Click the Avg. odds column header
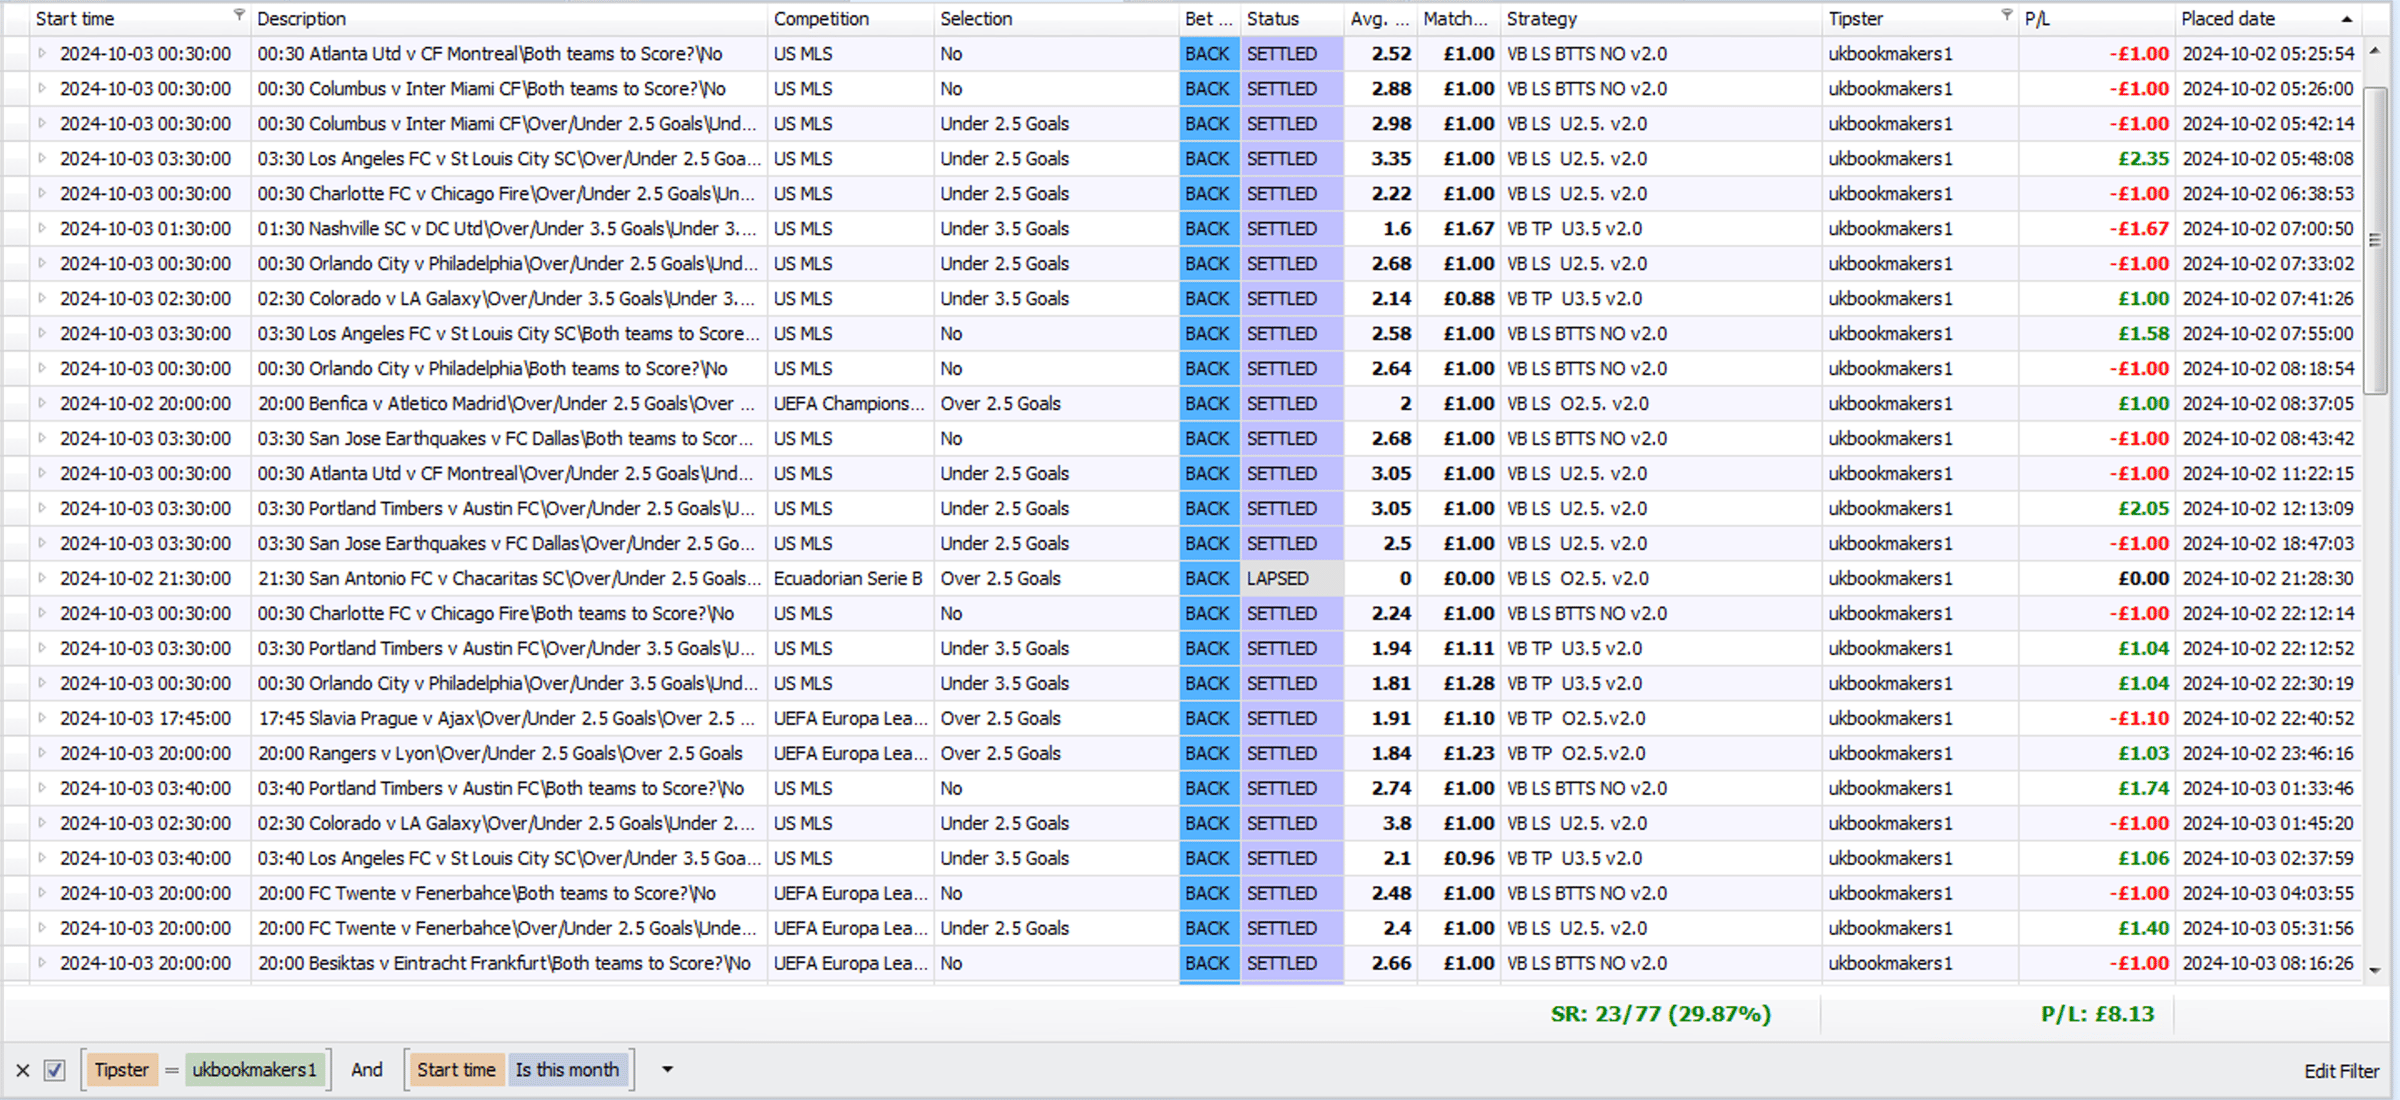This screenshot has height=1100, width=2400. point(1380,19)
